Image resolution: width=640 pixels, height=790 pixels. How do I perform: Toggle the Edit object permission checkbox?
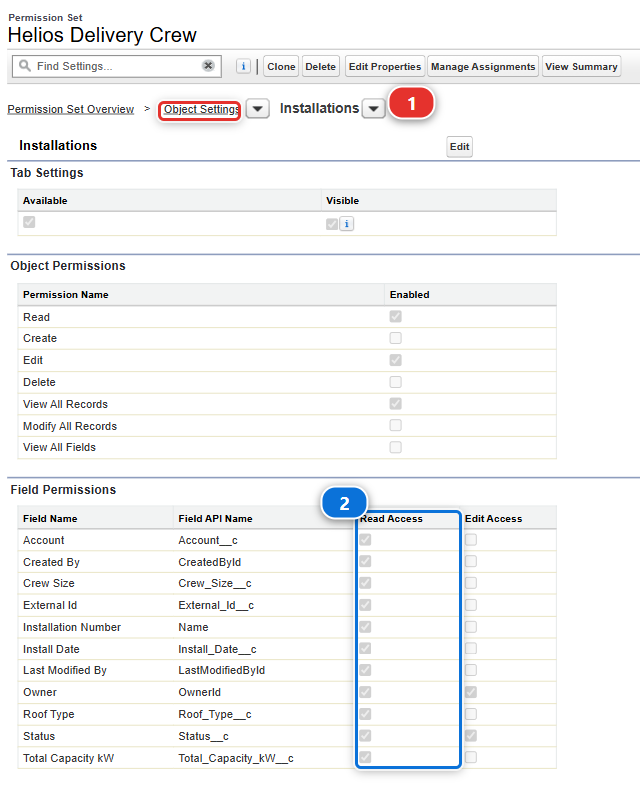(396, 360)
